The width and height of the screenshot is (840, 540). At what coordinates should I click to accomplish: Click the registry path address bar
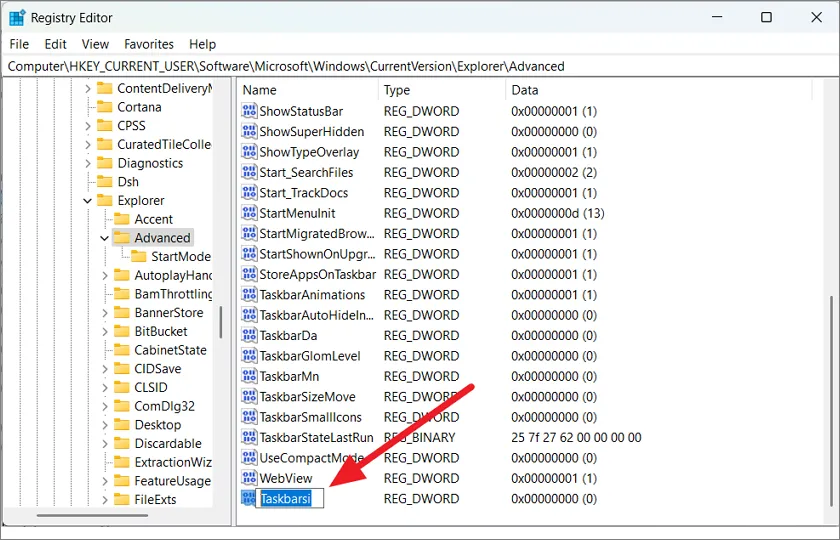(420, 66)
